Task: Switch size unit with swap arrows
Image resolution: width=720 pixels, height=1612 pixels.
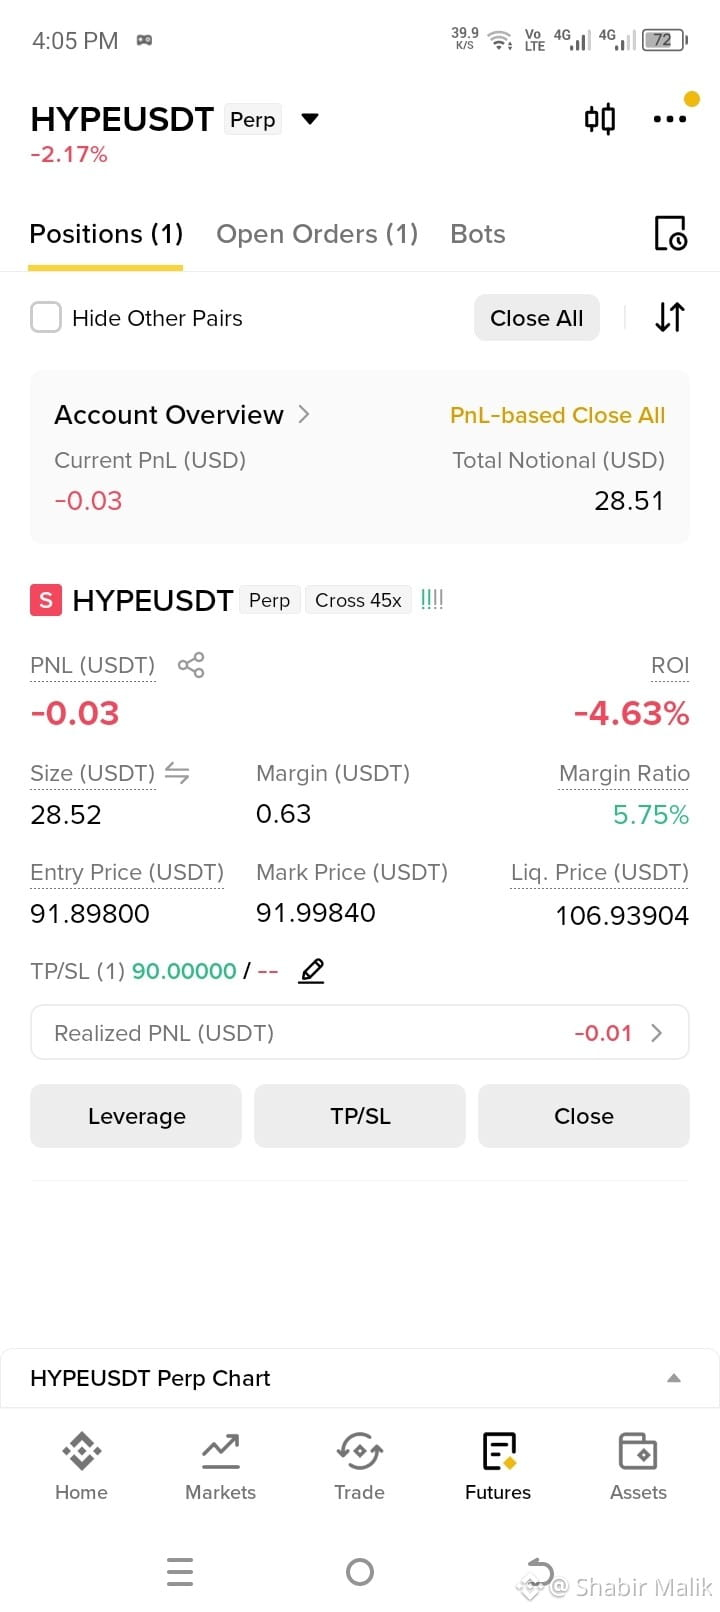Action: [177, 773]
